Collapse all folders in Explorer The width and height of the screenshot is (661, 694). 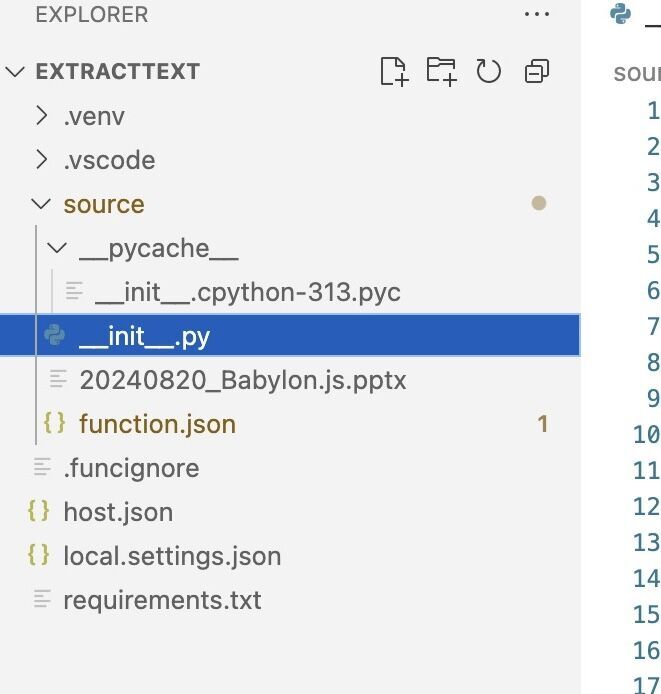537,71
